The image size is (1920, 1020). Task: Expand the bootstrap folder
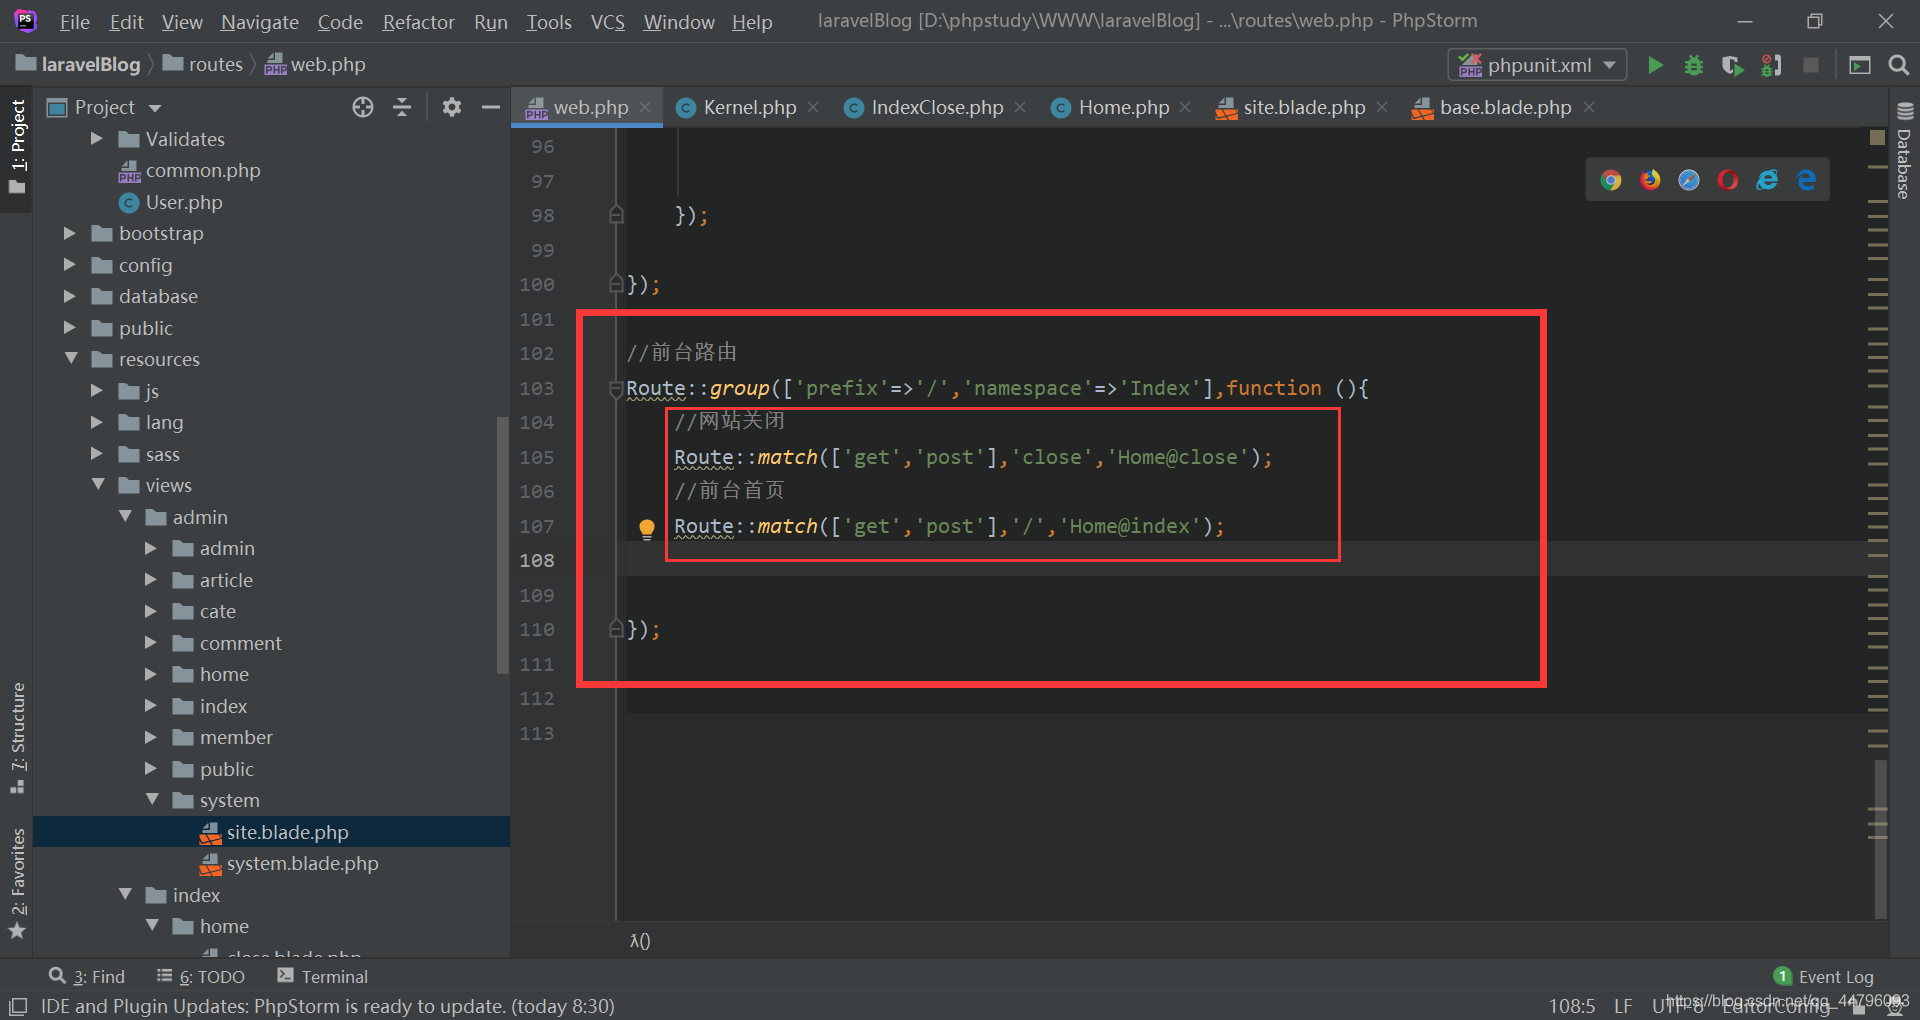(70, 233)
